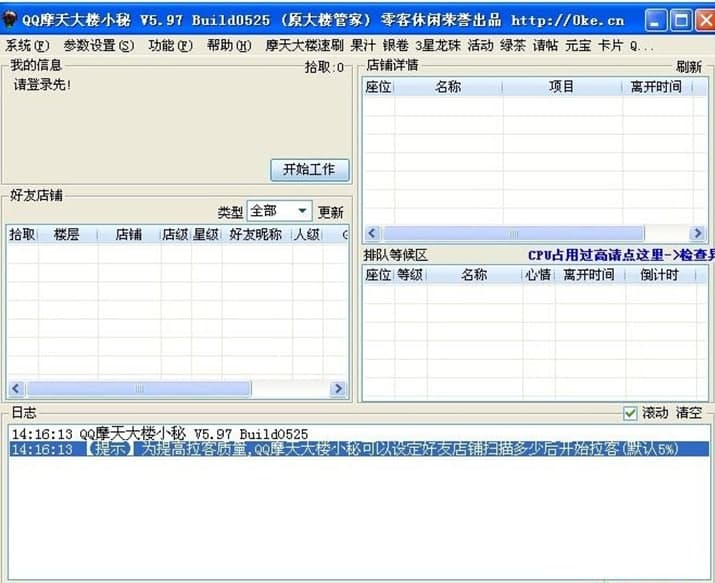
Task: Click the 3星龙珠 menu item
Action: 438,46
